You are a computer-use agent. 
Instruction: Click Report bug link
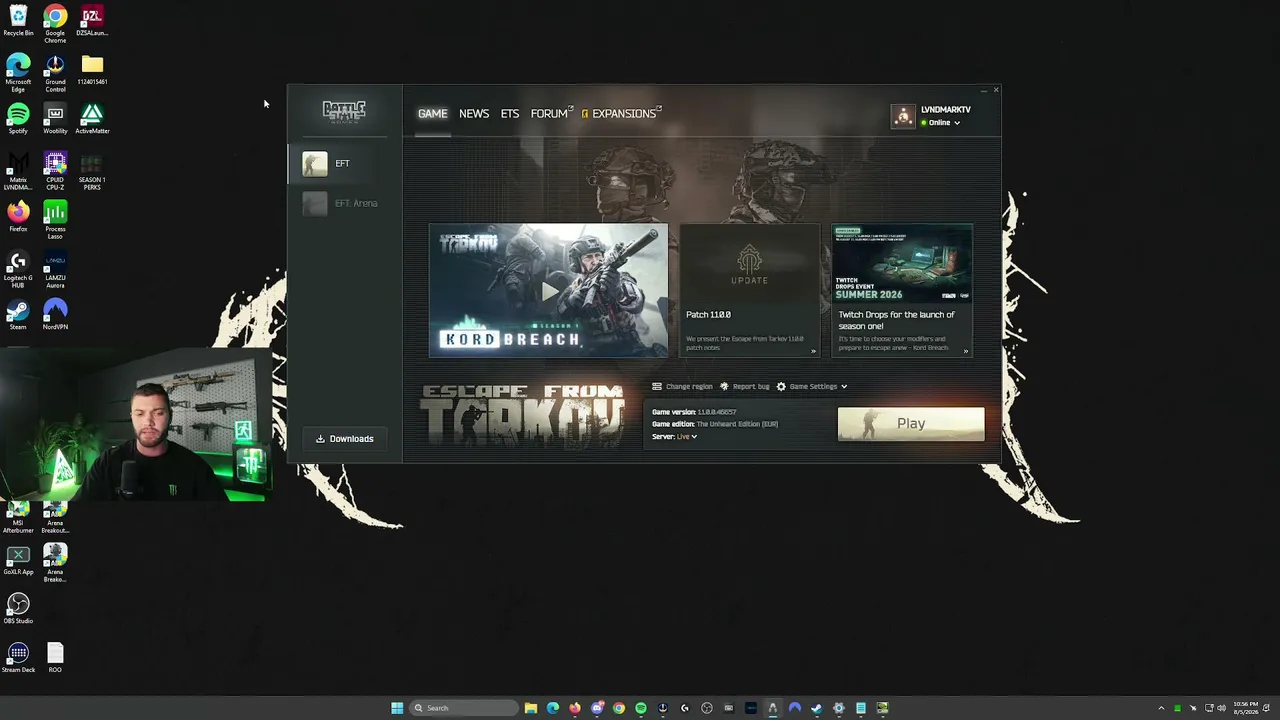click(x=745, y=386)
